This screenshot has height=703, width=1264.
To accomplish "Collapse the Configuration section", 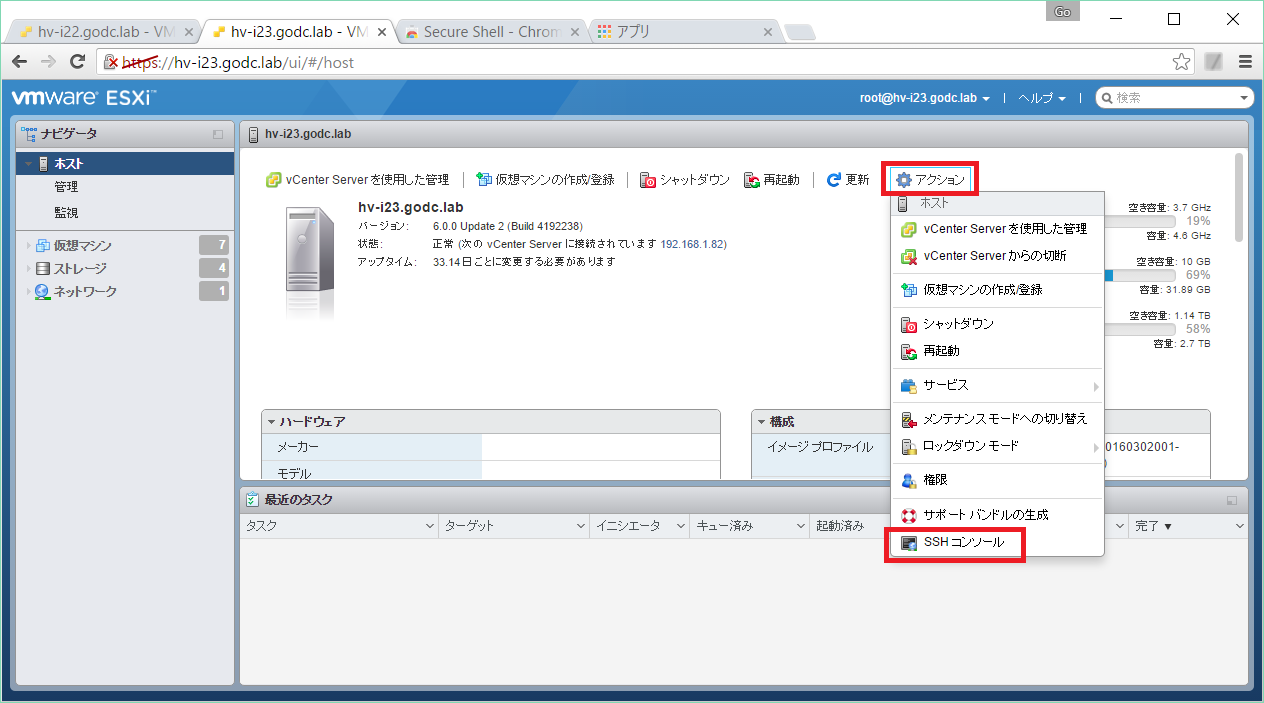I will coord(761,422).
